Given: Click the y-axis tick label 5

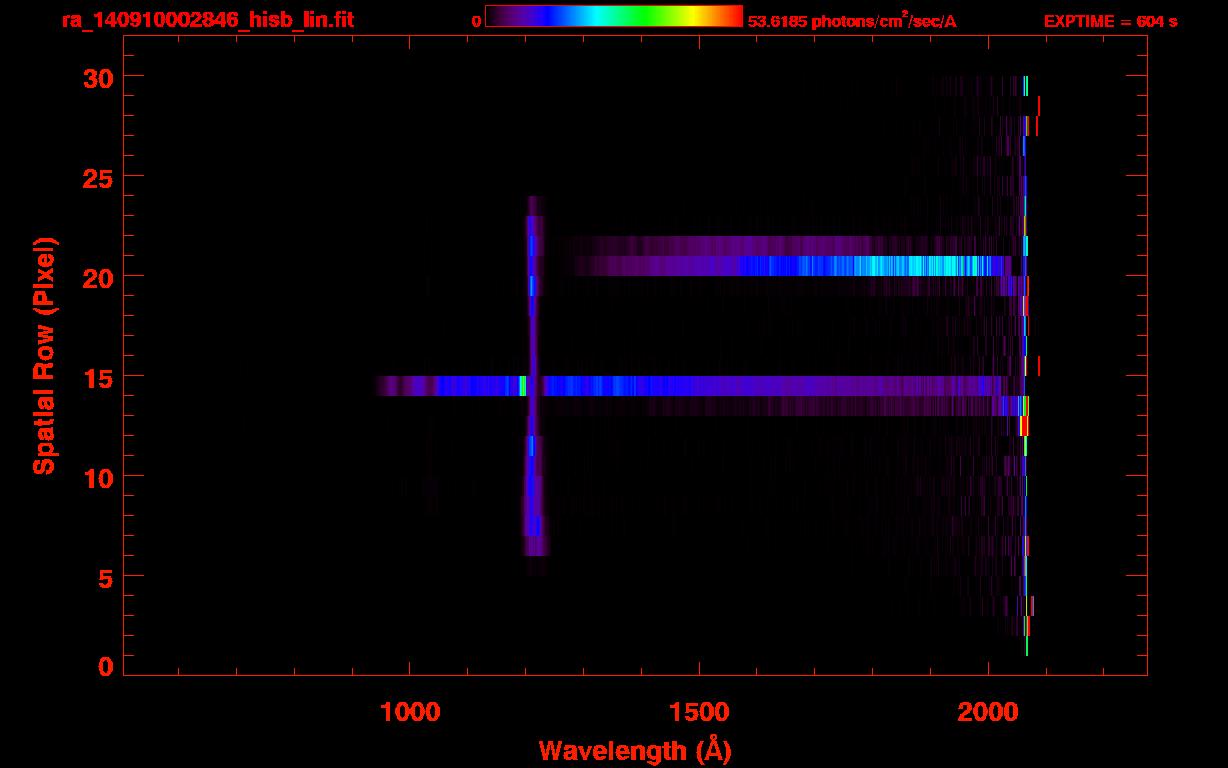Looking at the screenshot, I should tap(104, 577).
